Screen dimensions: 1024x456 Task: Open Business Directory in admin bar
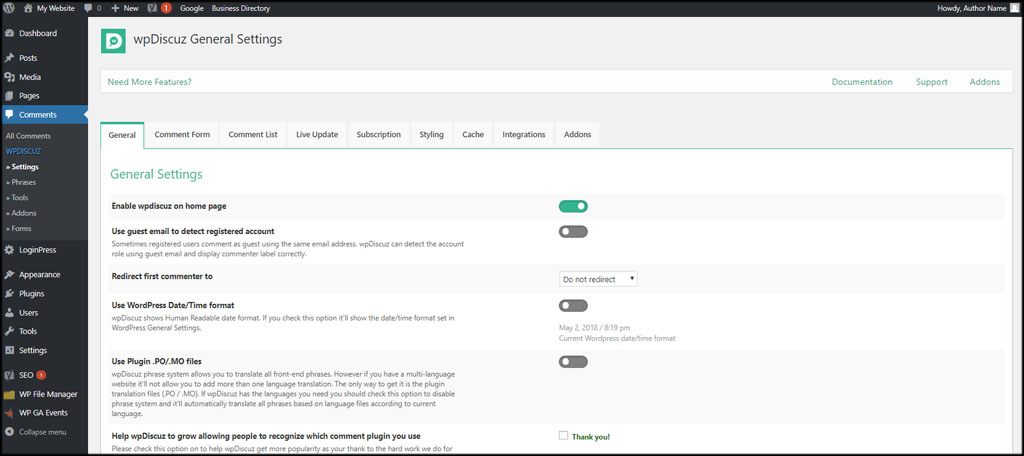click(x=241, y=8)
